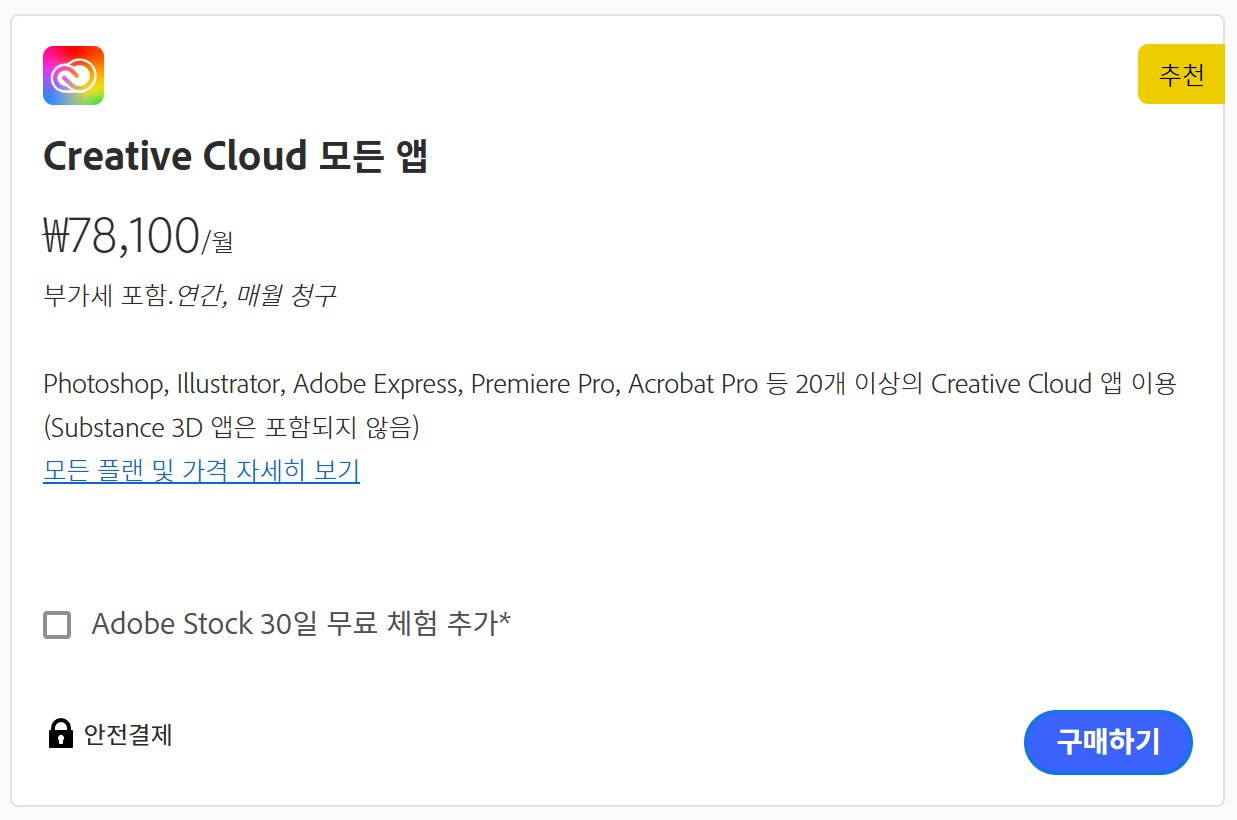
Task: Click the ₩78,100/월 price text
Action: click(x=136, y=234)
